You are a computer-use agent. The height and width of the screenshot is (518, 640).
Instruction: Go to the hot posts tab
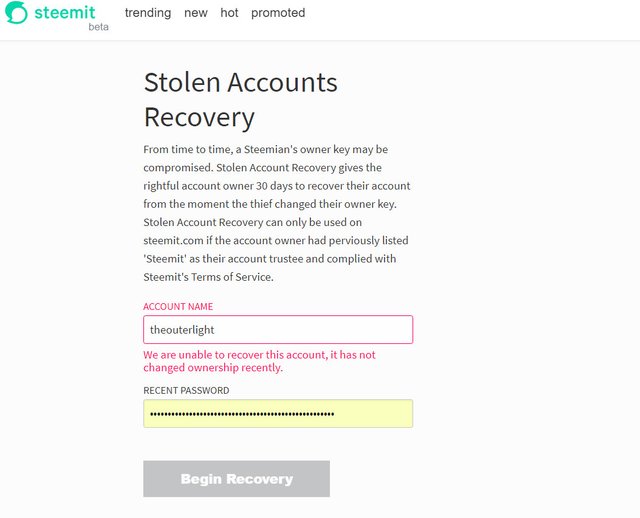coord(230,13)
